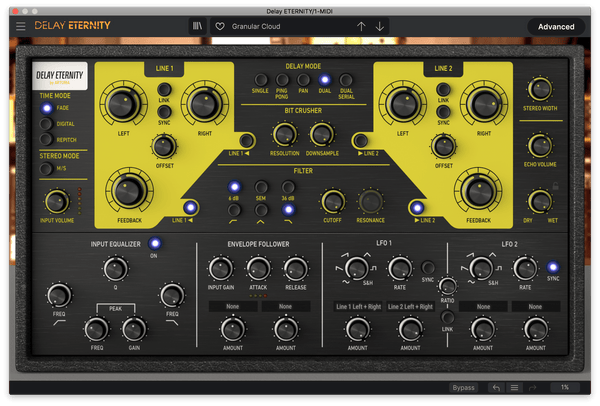Screen dimensions: 600x406
Task: Click the Line 1 Link button
Action: click(x=164, y=89)
